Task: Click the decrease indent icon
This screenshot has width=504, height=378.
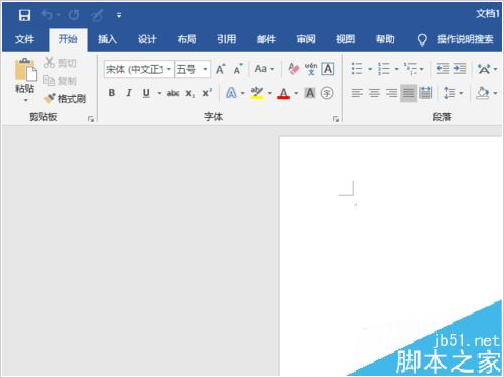Action: pyautogui.click(x=443, y=69)
